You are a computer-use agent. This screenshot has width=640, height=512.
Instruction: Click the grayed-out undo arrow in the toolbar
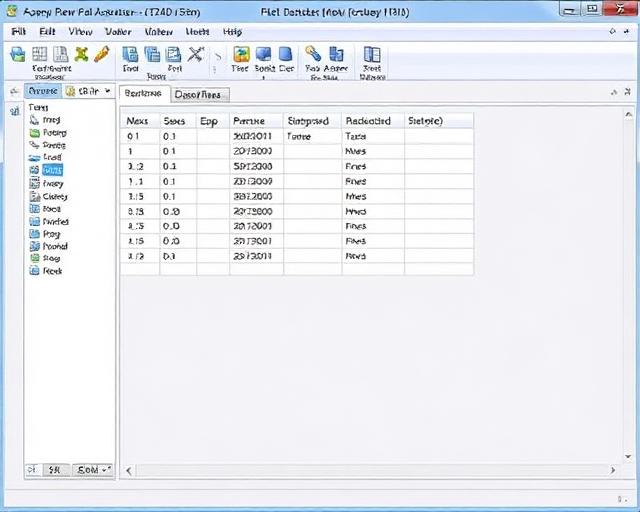click(x=218, y=56)
